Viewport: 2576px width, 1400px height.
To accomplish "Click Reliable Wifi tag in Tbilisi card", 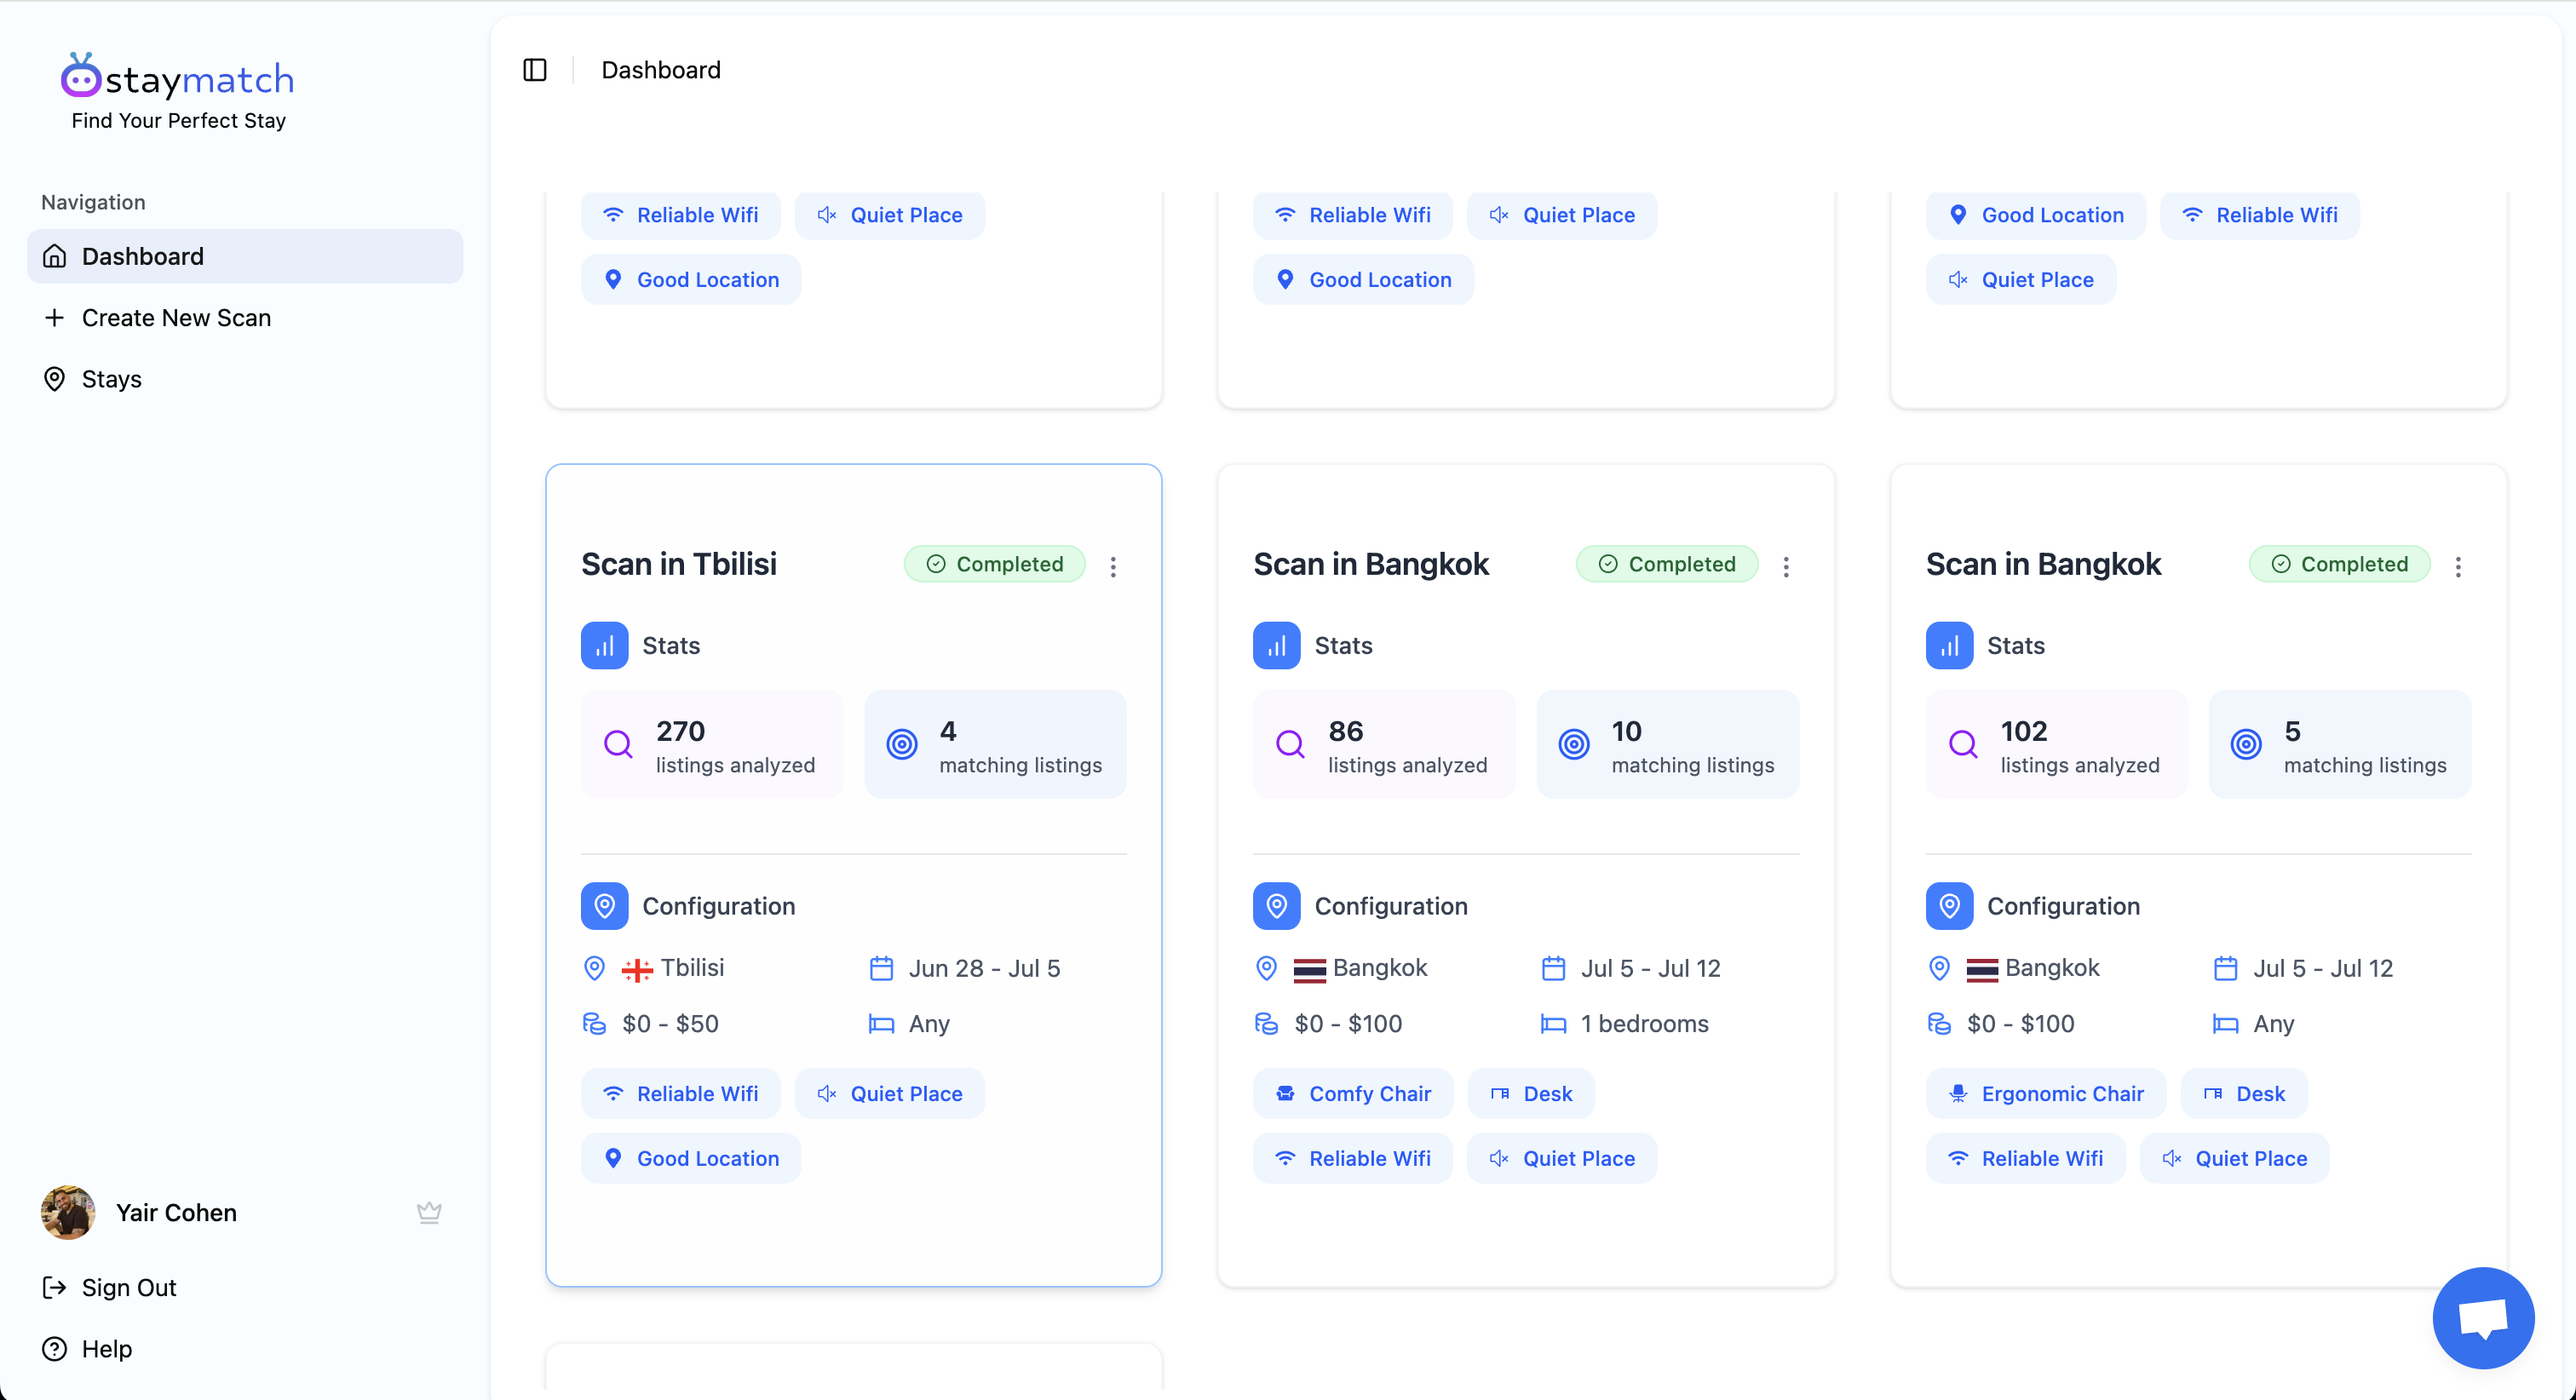I will 681,1093.
